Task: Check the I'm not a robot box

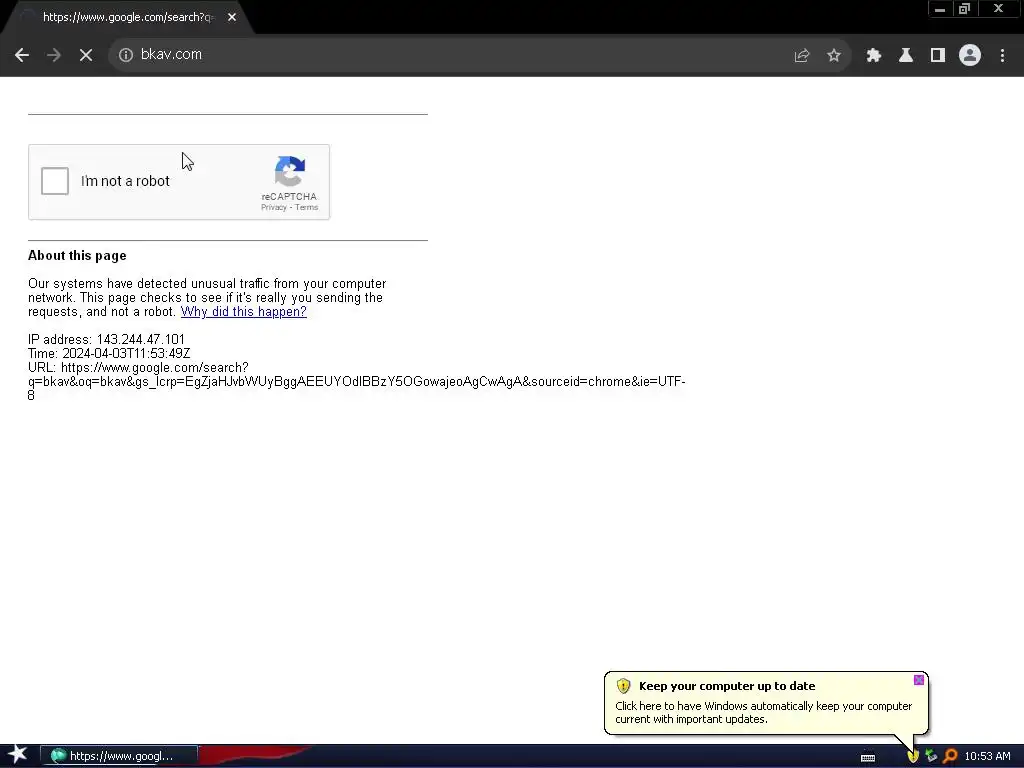Action: tap(55, 181)
